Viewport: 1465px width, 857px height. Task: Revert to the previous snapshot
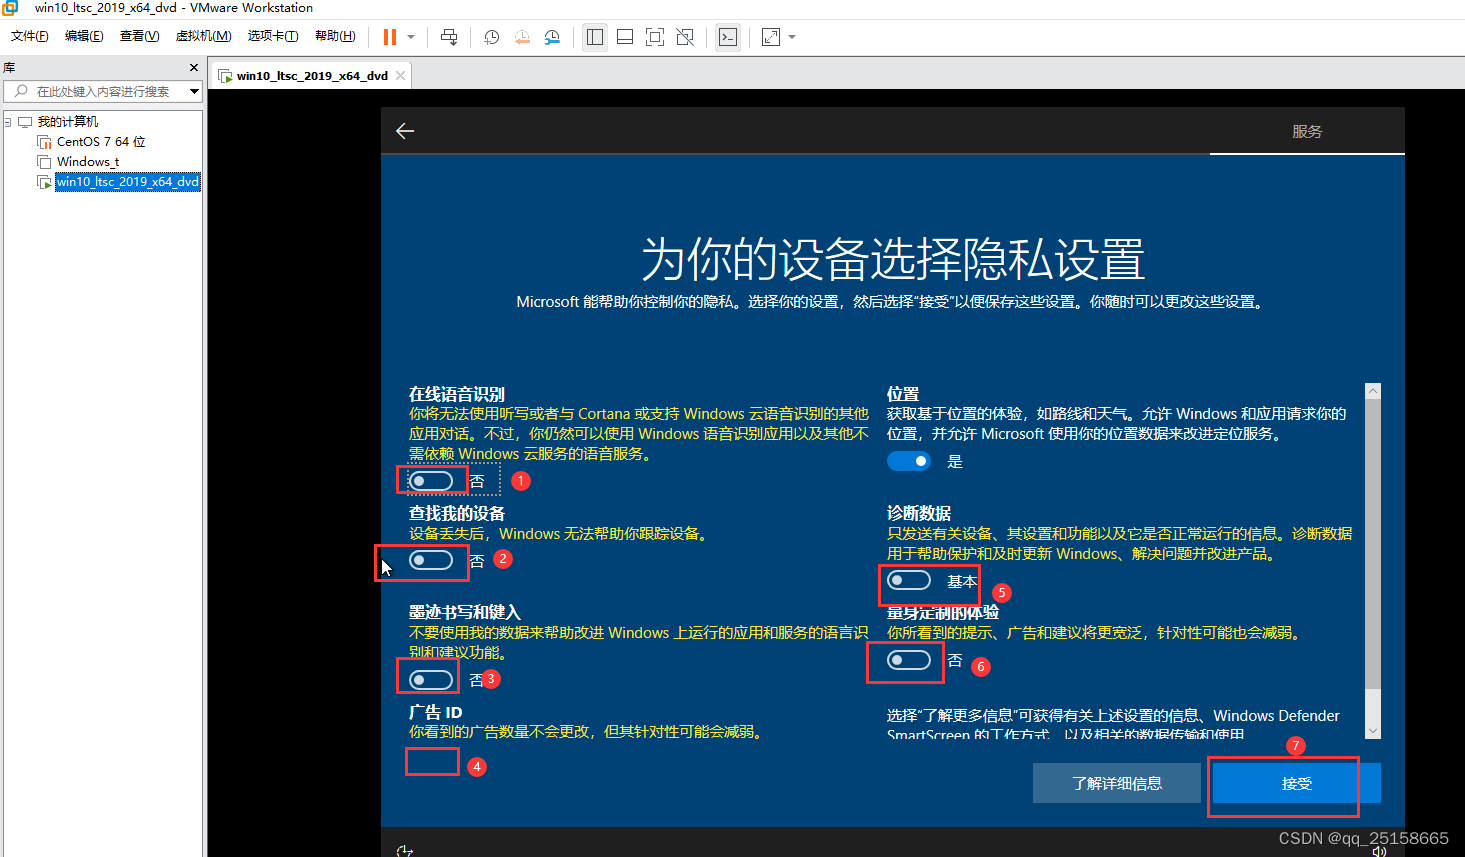(522, 37)
